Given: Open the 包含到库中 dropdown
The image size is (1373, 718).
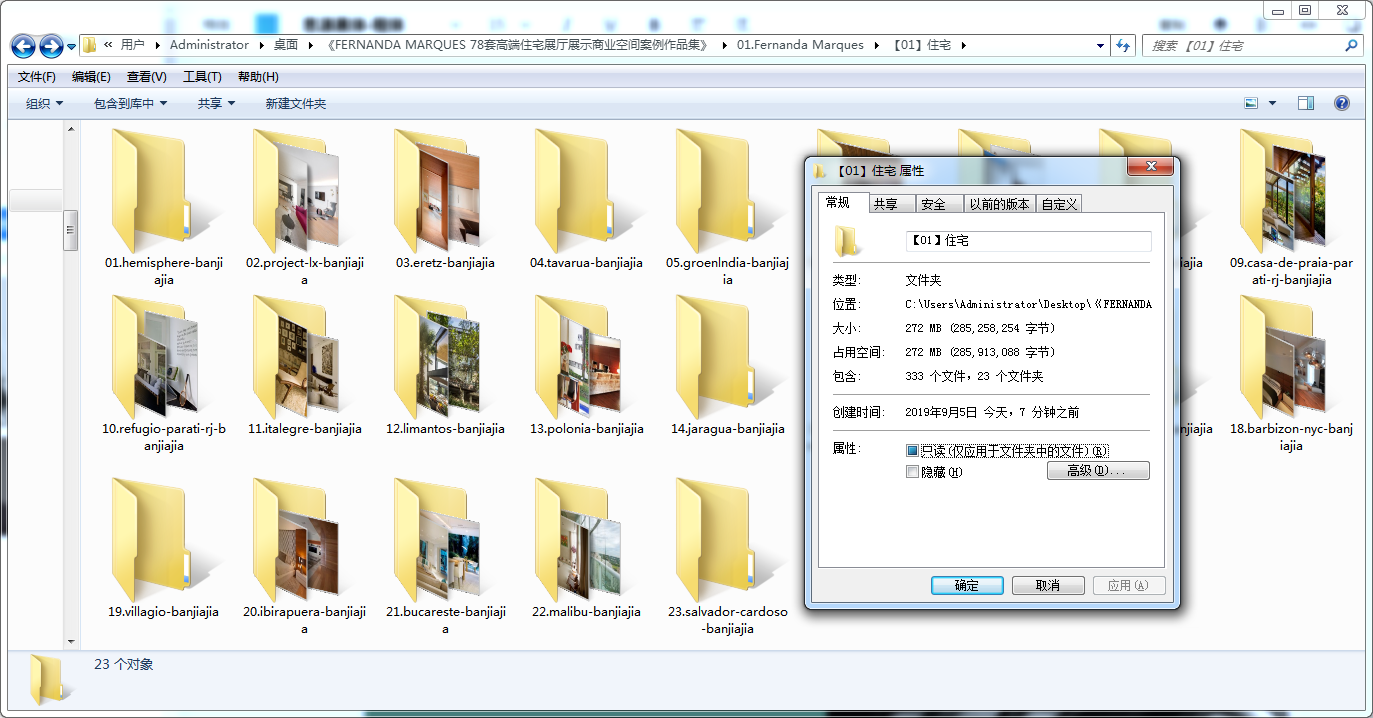Looking at the screenshot, I should pyautogui.click(x=130, y=103).
